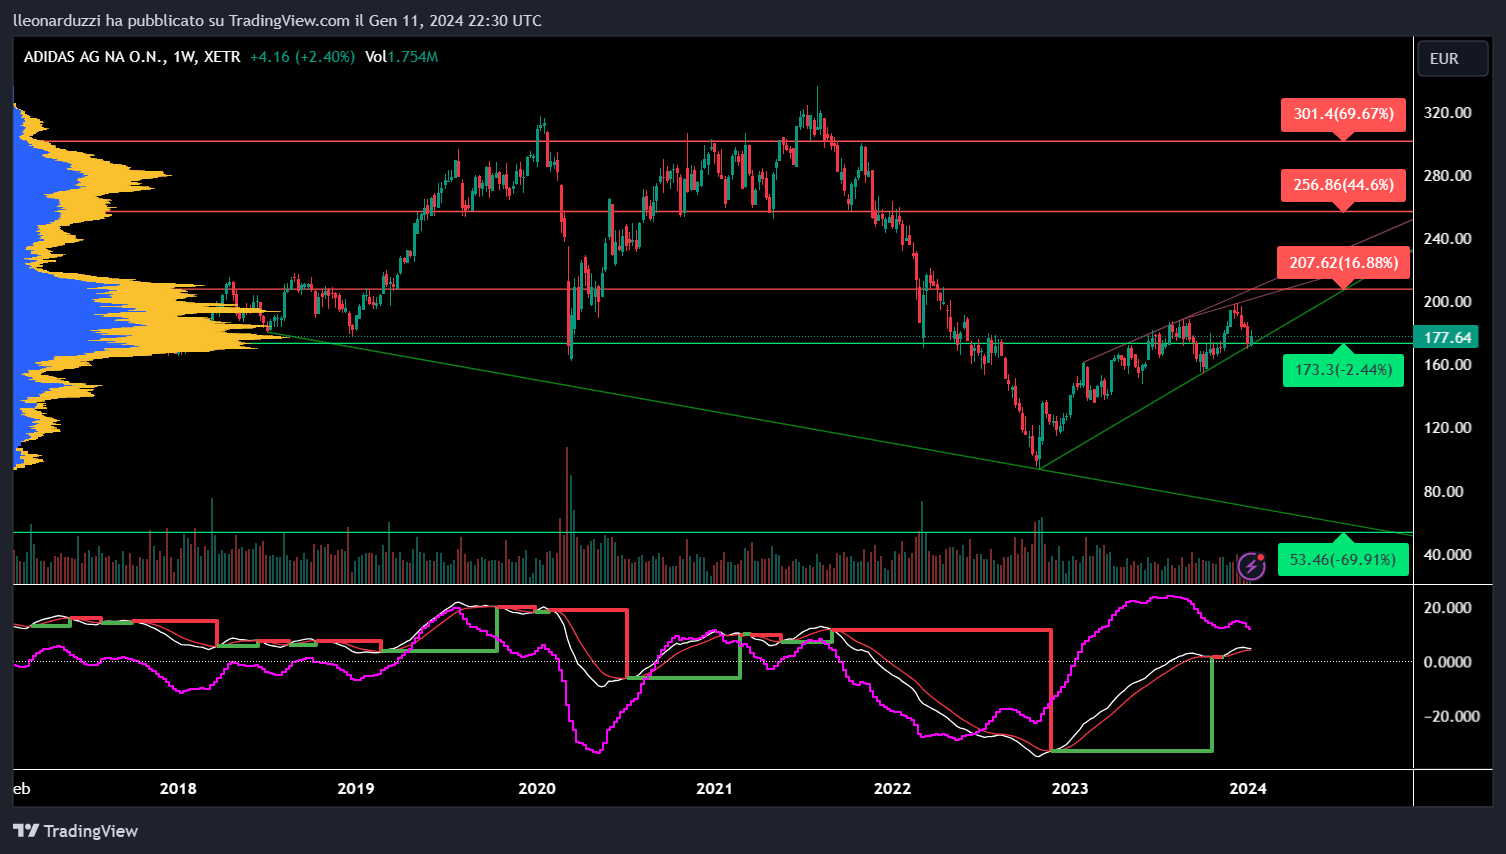Click the 120.00 price scale label
The width and height of the screenshot is (1506, 854).
pos(1448,428)
